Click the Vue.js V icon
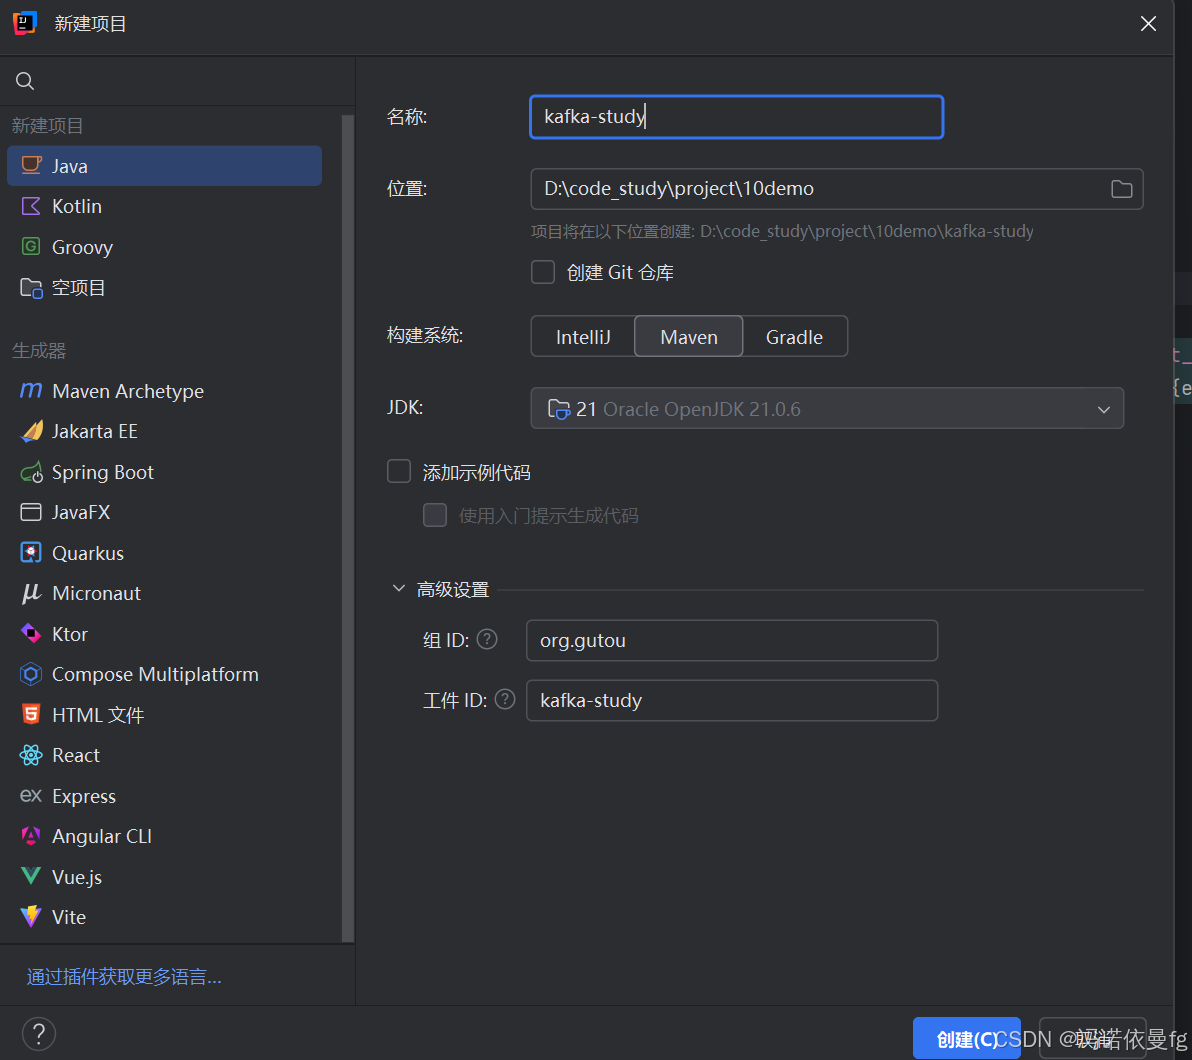Viewport: 1192px width, 1060px height. [x=31, y=876]
